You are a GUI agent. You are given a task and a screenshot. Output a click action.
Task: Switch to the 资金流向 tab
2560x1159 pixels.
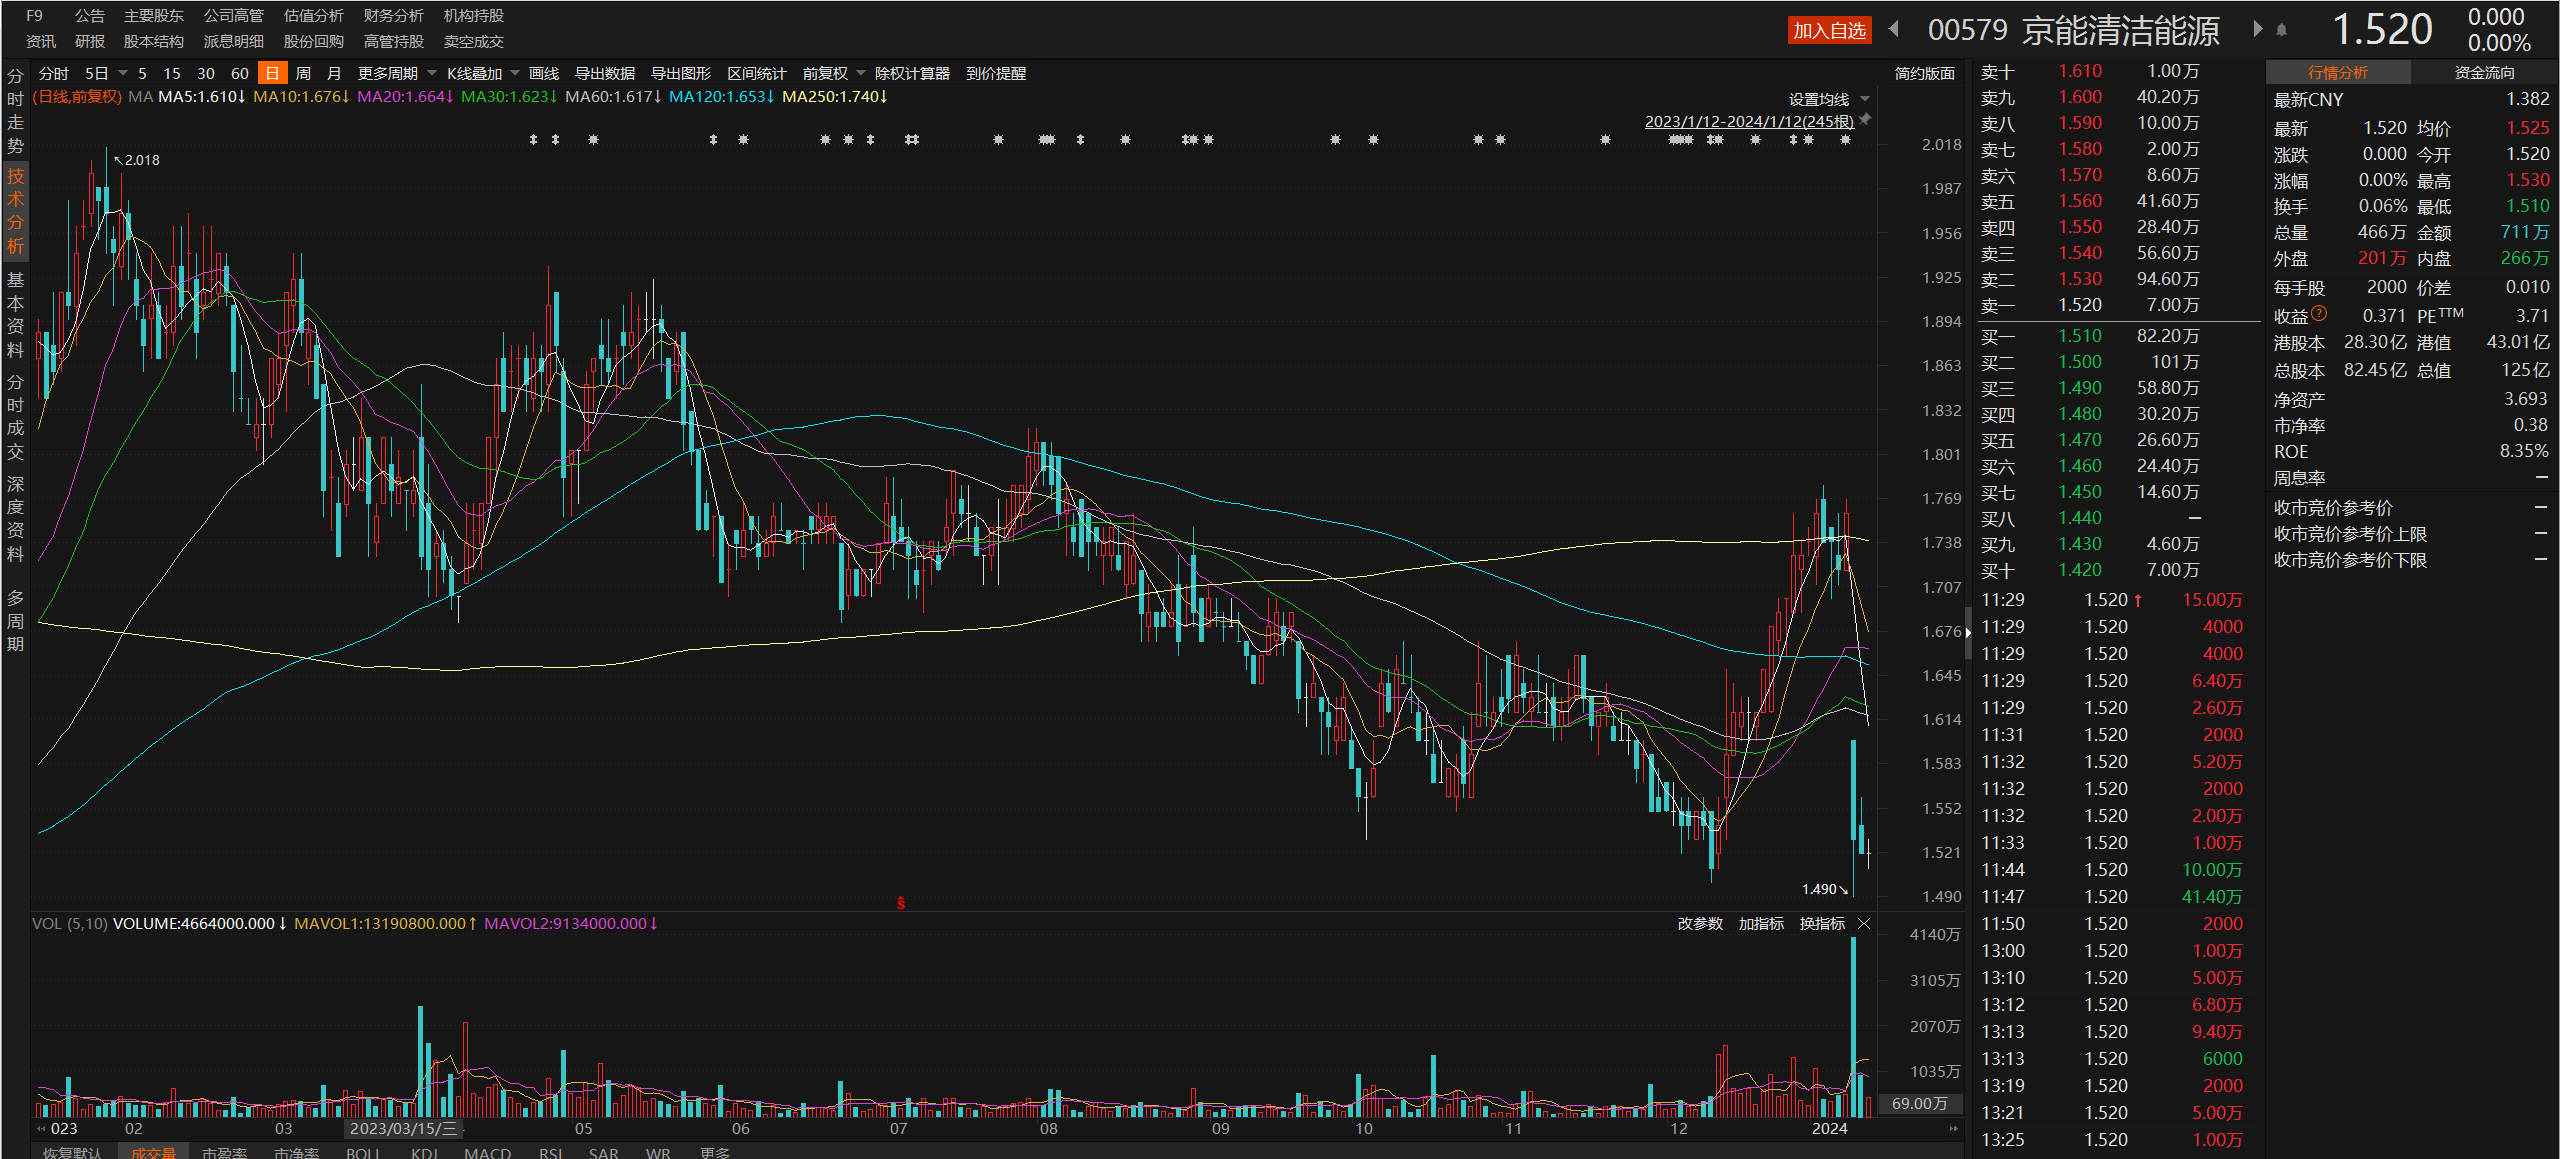[x=2484, y=73]
